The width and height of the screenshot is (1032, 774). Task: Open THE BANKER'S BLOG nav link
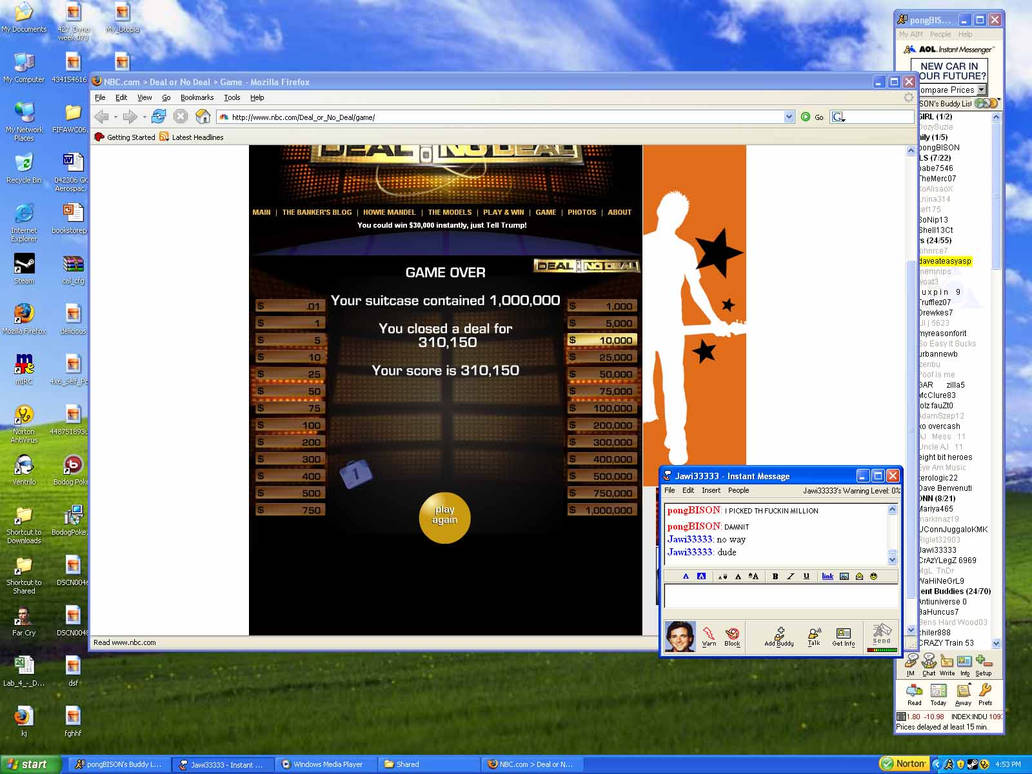pyautogui.click(x=317, y=213)
